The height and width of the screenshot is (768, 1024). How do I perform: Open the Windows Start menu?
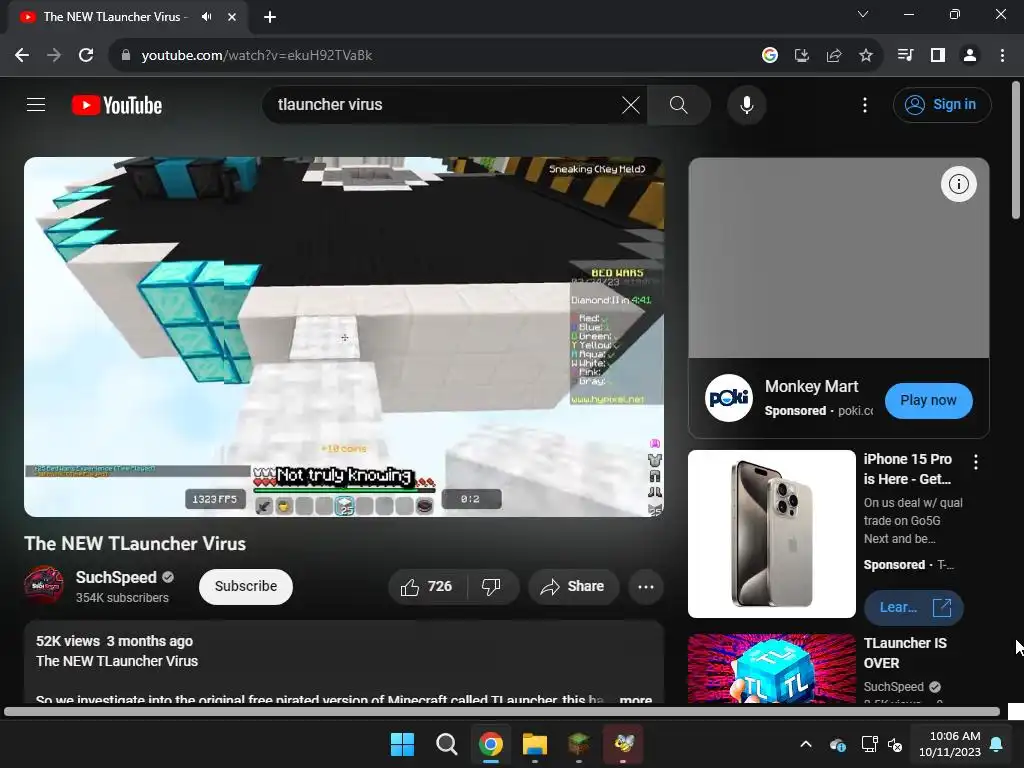[402, 744]
